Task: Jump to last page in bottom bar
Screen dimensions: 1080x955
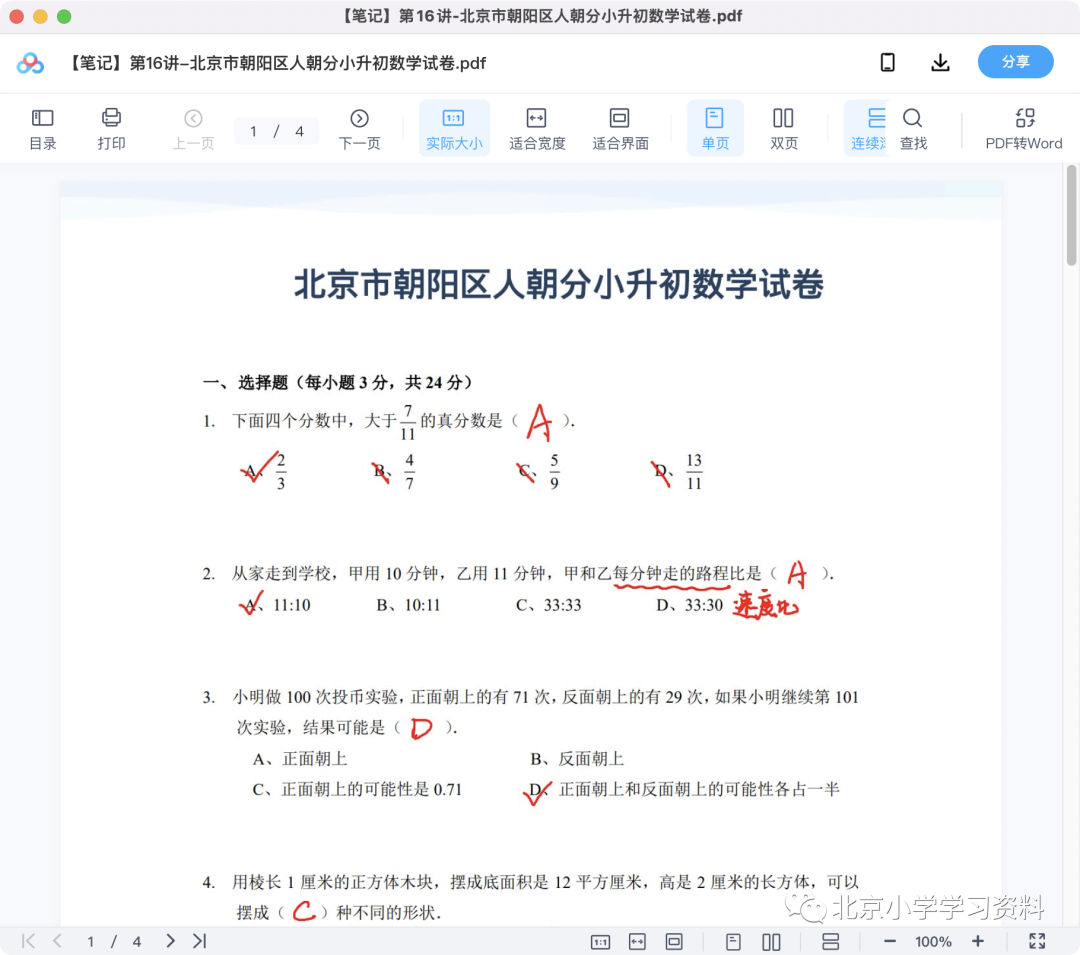Action: [x=199, y=941]
